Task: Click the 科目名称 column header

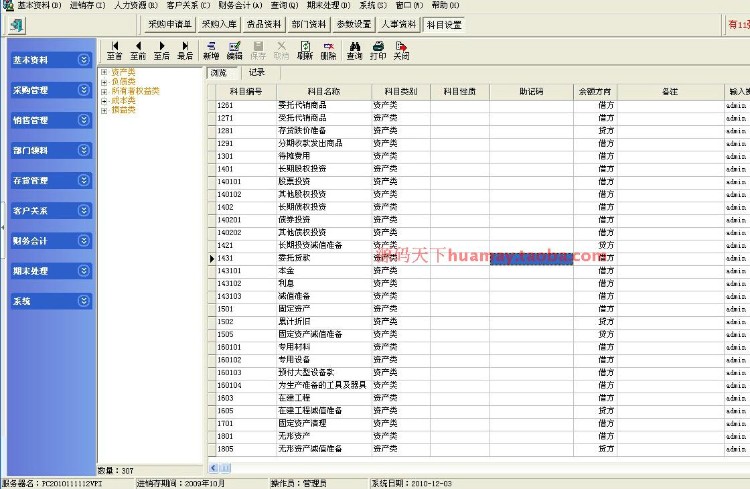Action: (x=324, y=91)
